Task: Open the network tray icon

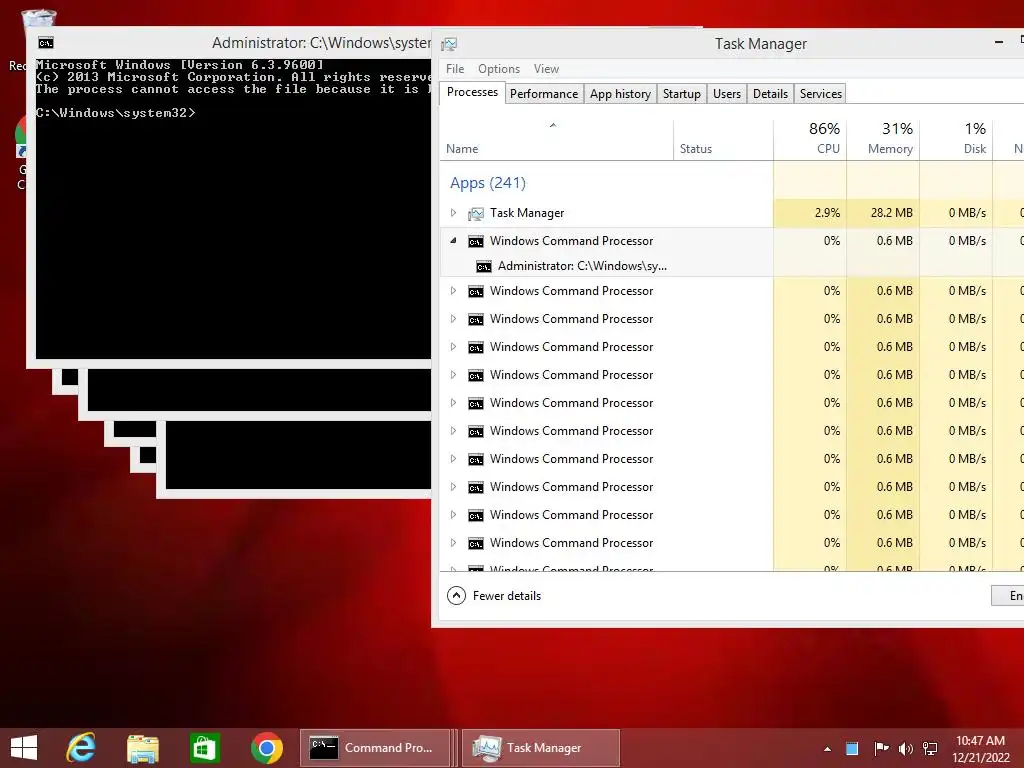Action: (930, 748)
